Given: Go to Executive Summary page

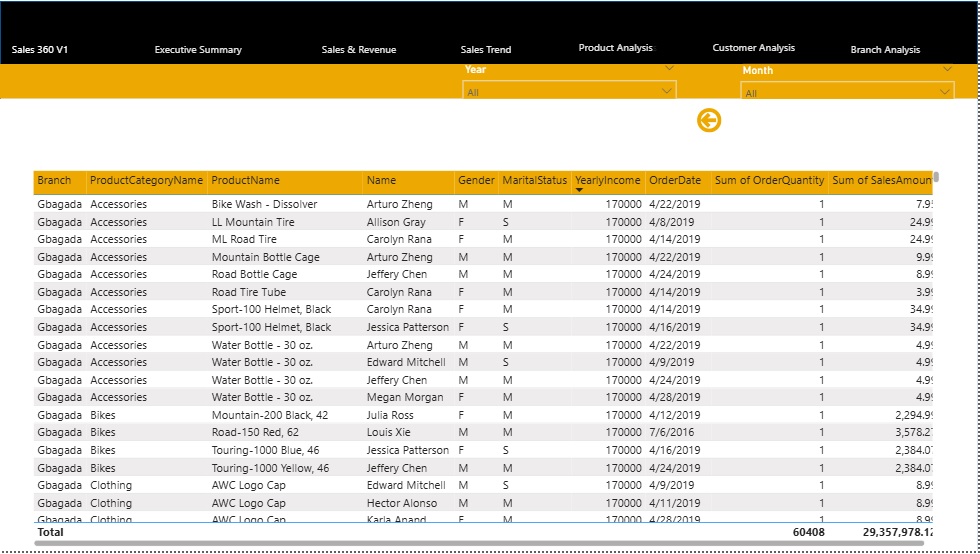Looking at the screenshot, I should (x=198, y=49).
